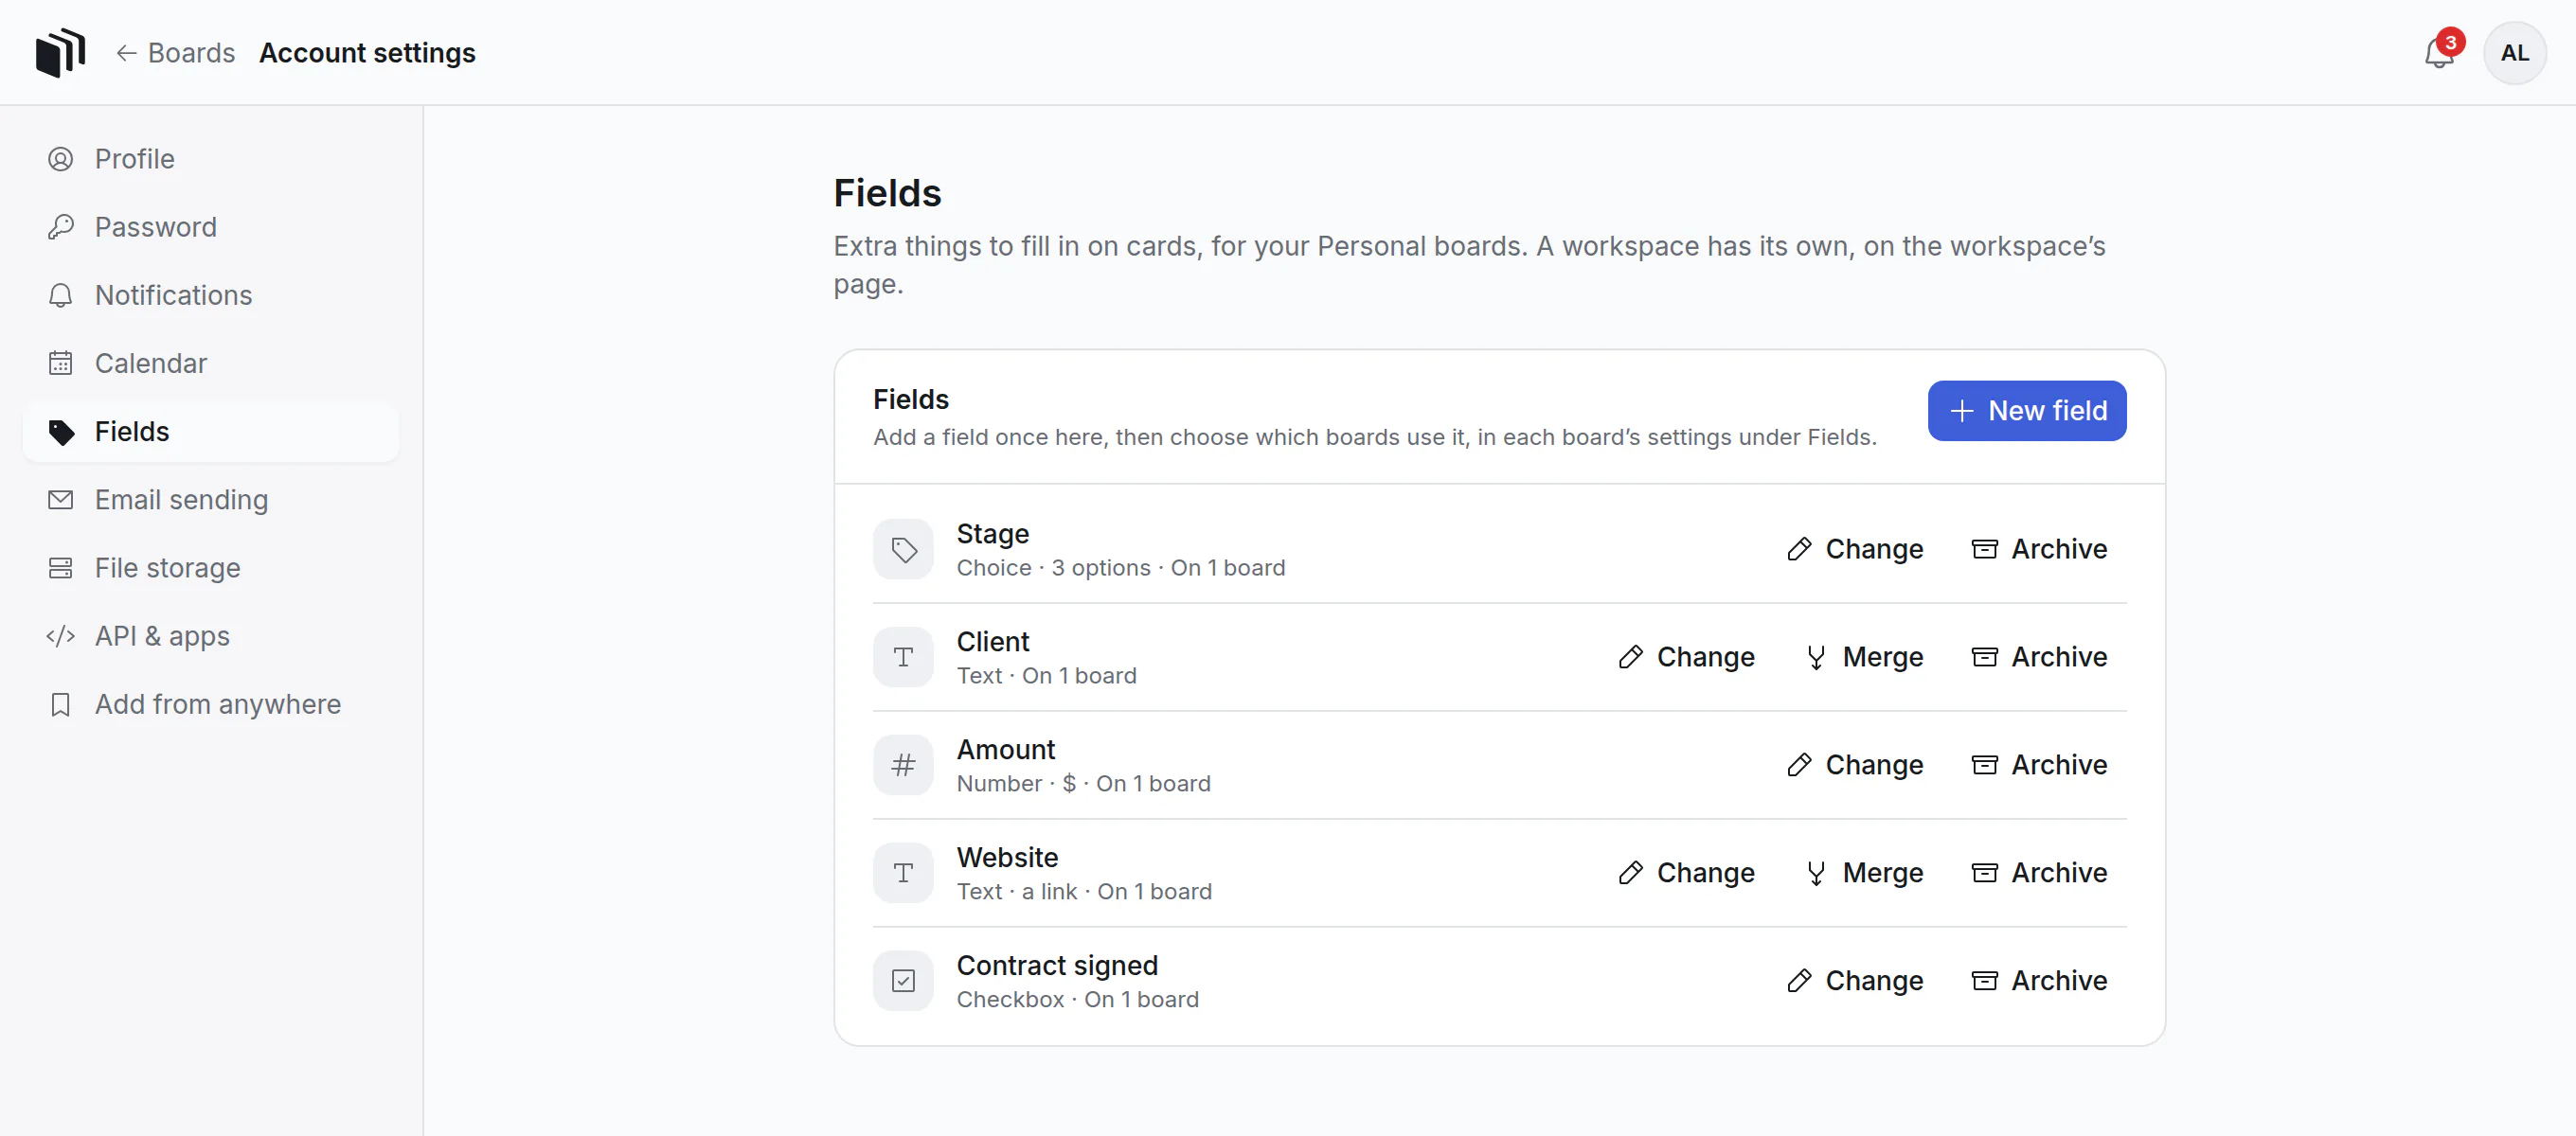Open Calendar settings
This screenshot has width=2576, height=1136.
(211, 363)
